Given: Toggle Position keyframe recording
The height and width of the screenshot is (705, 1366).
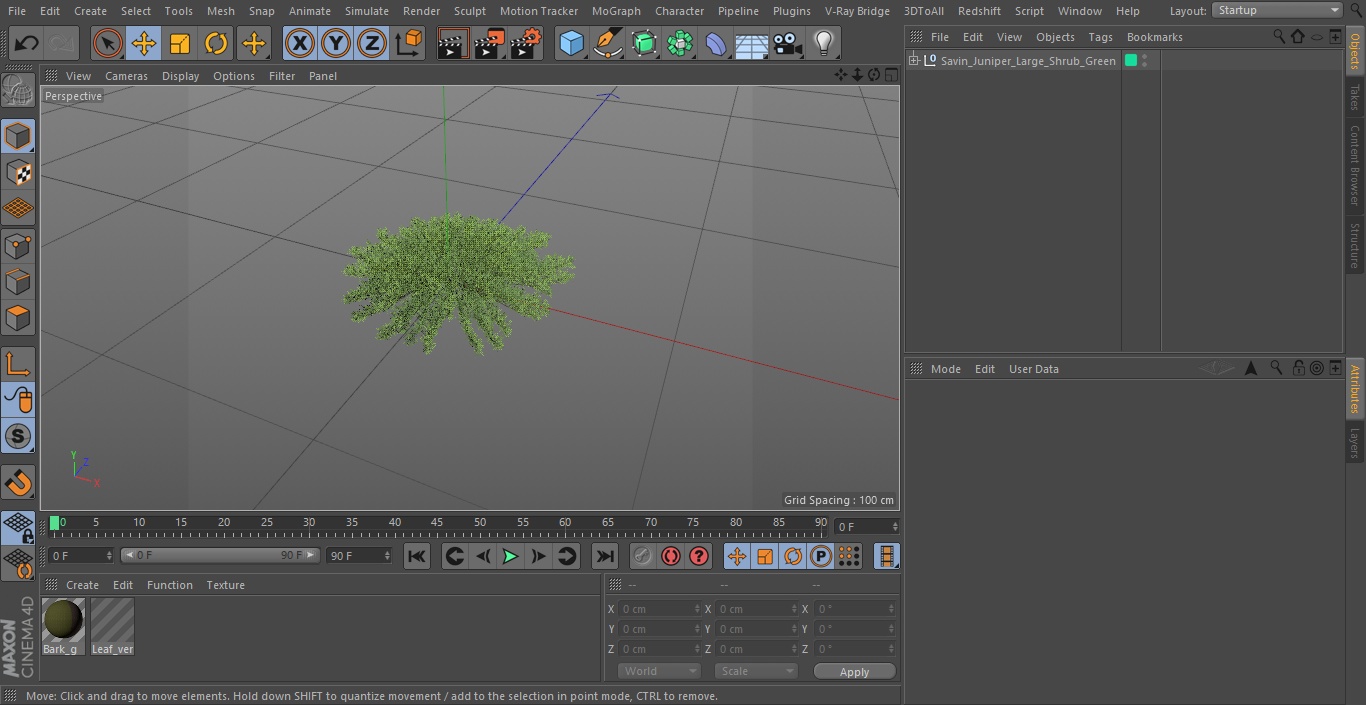Looking at the screenshot, I should 737,556.
